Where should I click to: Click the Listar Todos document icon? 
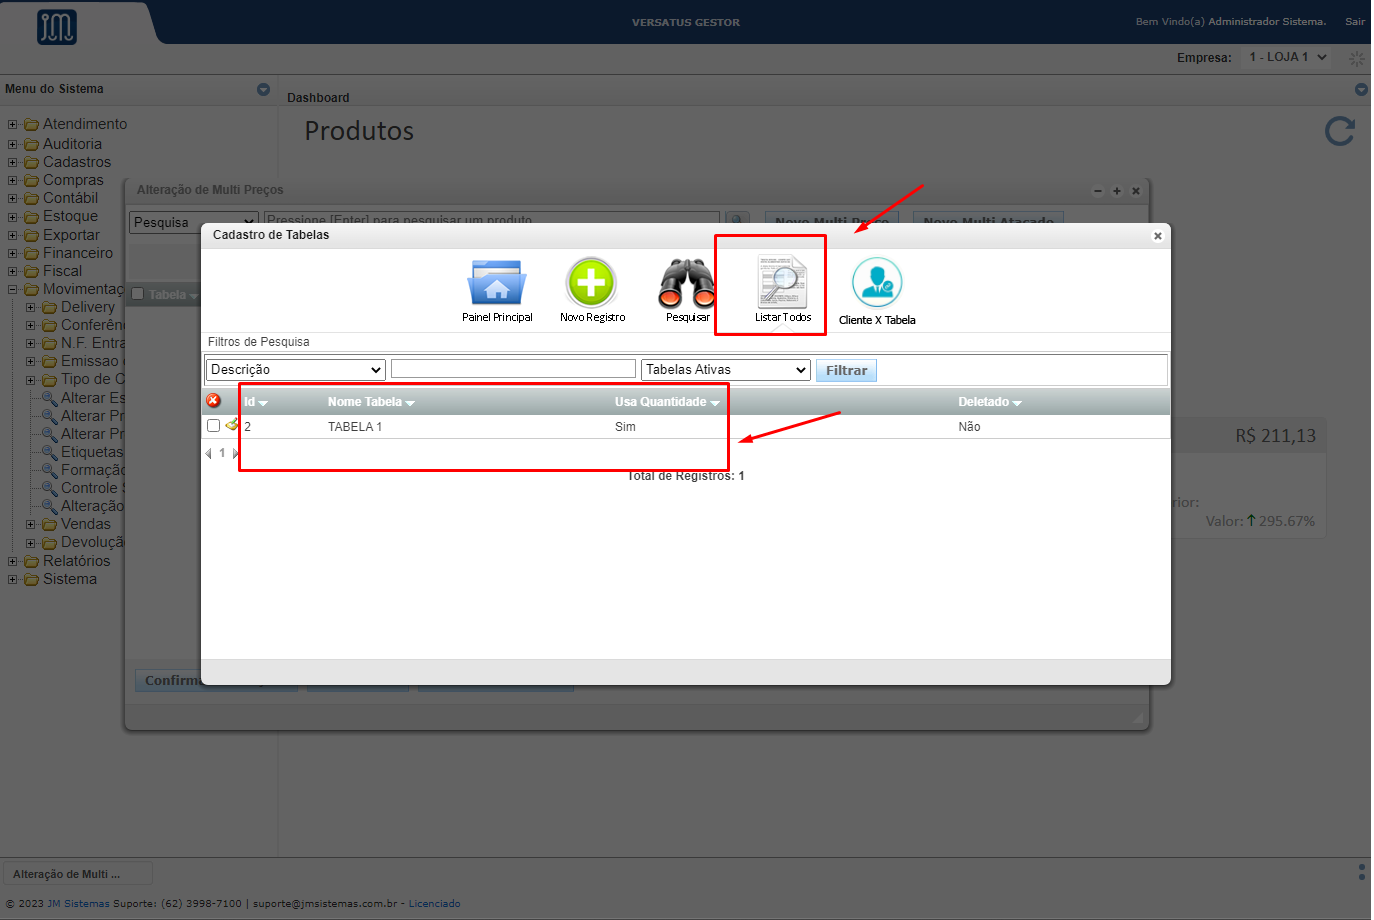point(782,284)
